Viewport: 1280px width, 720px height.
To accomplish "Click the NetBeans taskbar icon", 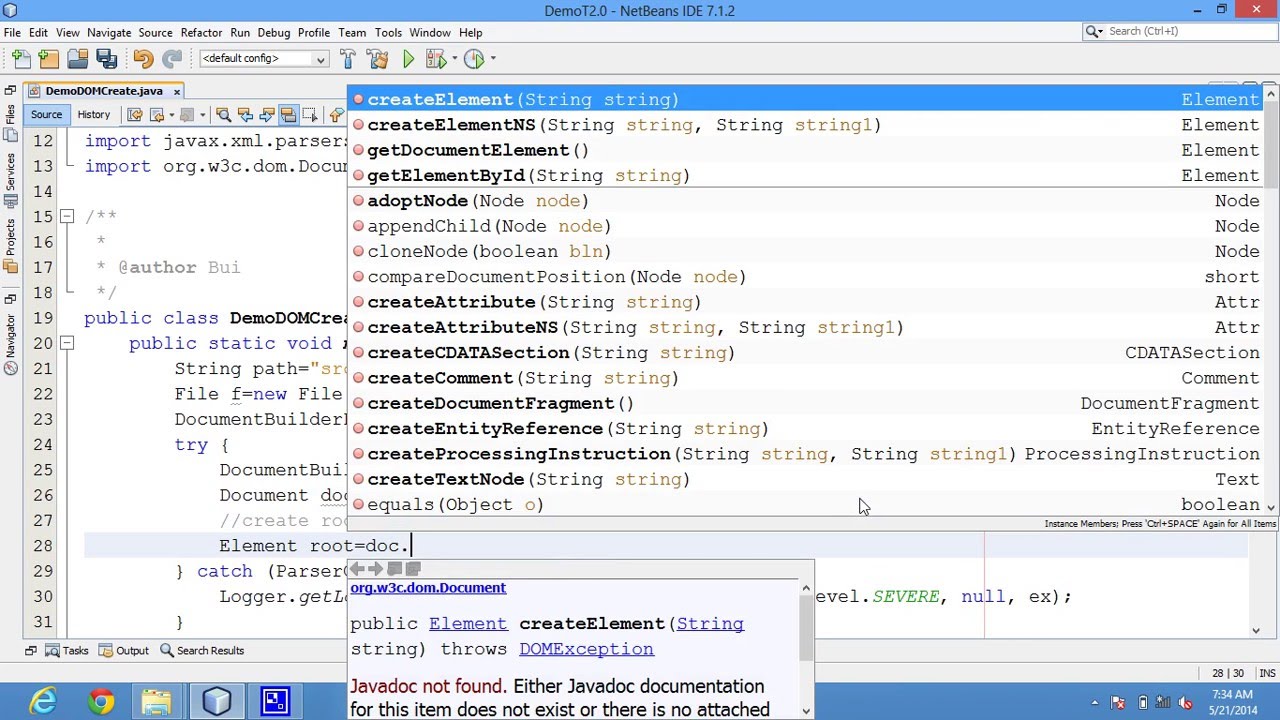I will [216, 702].
